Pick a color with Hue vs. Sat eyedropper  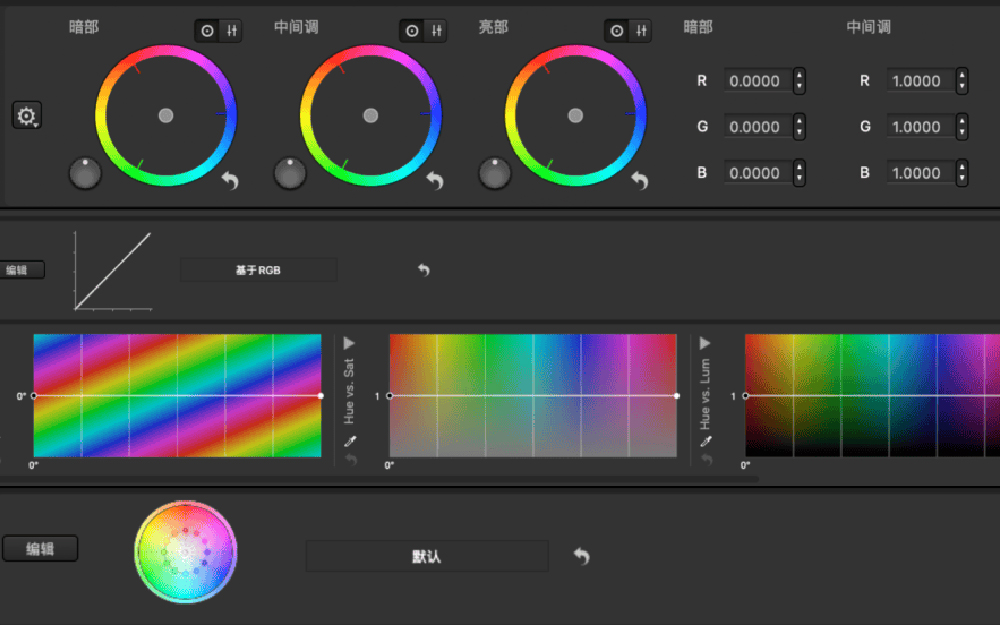pos(349,440)
